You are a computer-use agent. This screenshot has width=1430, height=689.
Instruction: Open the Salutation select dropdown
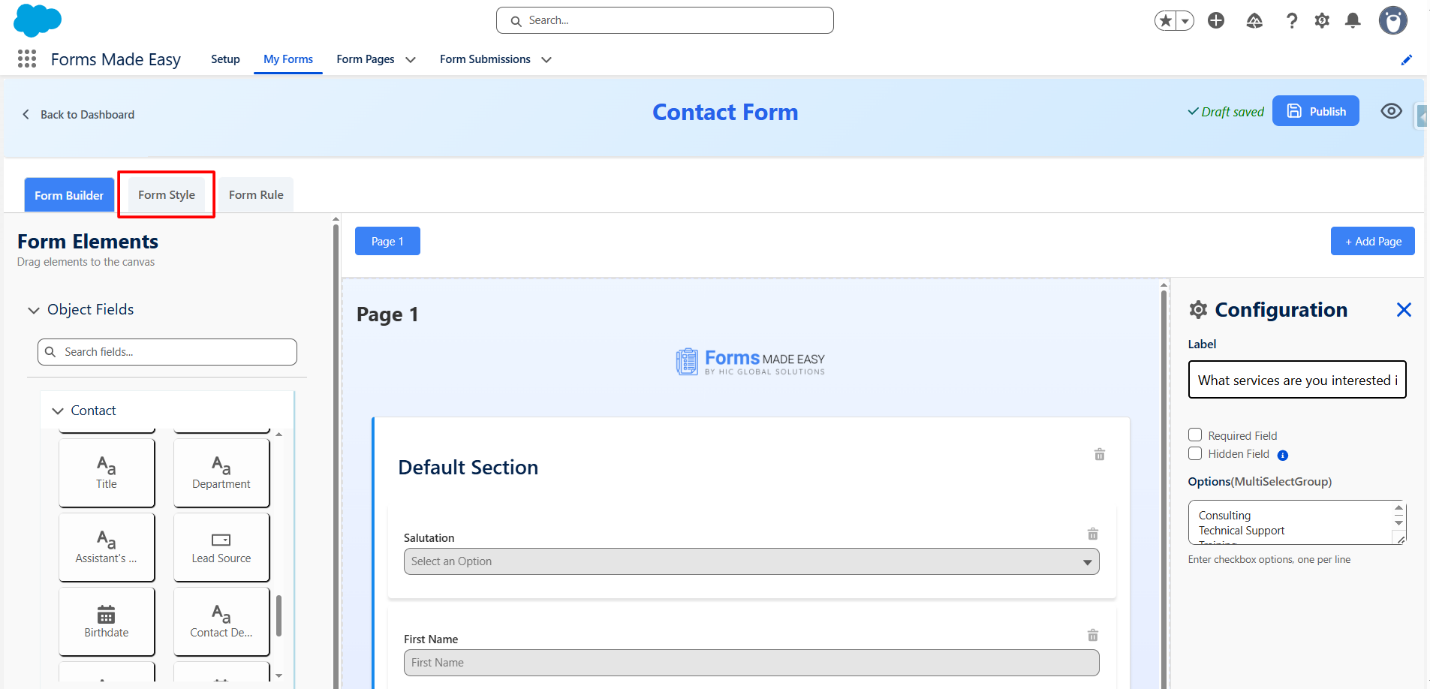click(751, 561)
